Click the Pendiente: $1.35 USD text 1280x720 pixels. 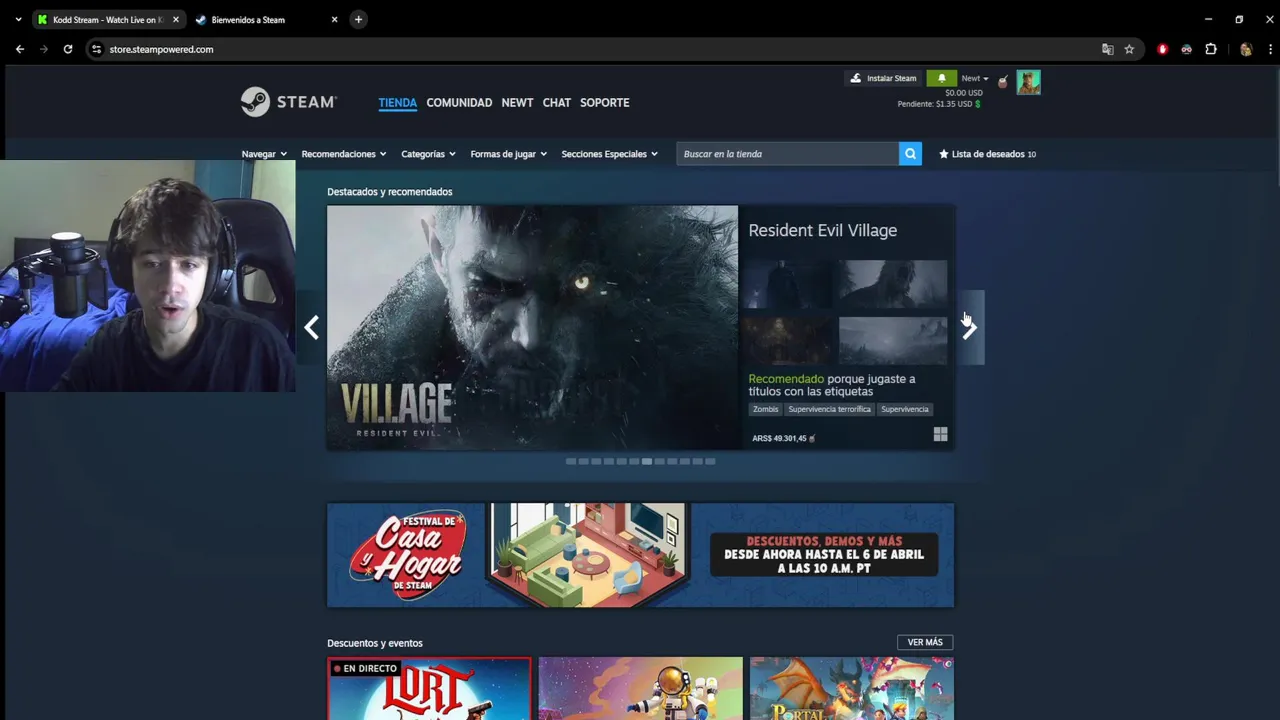(x=934, y=104)
